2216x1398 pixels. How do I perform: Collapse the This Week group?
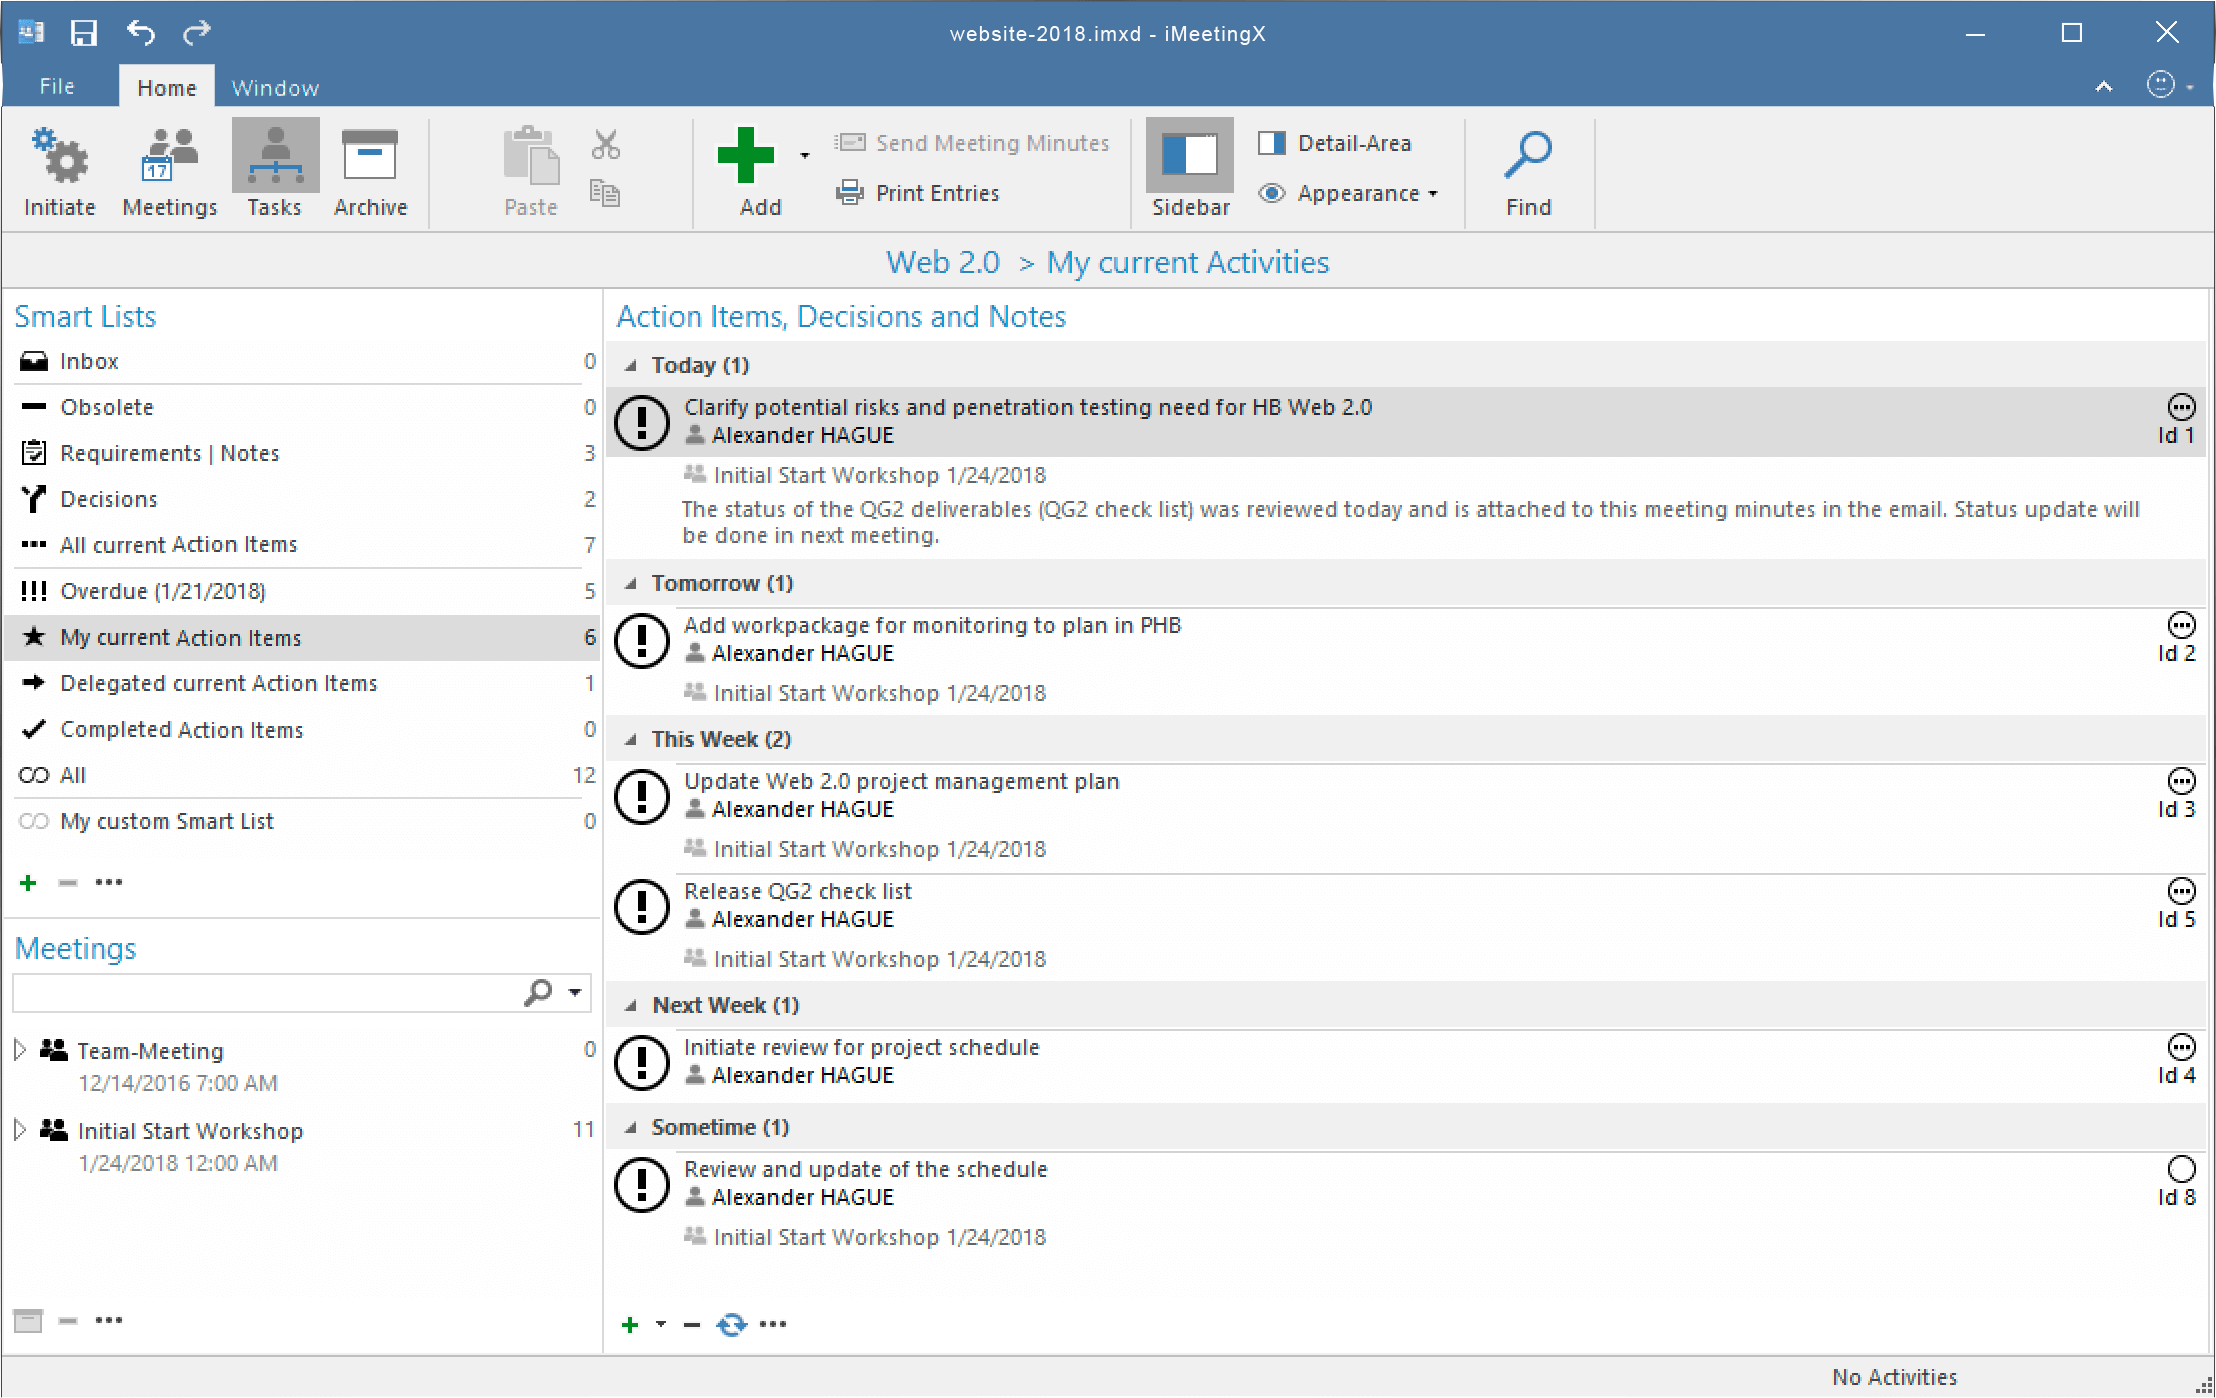[x=631, y=740]
